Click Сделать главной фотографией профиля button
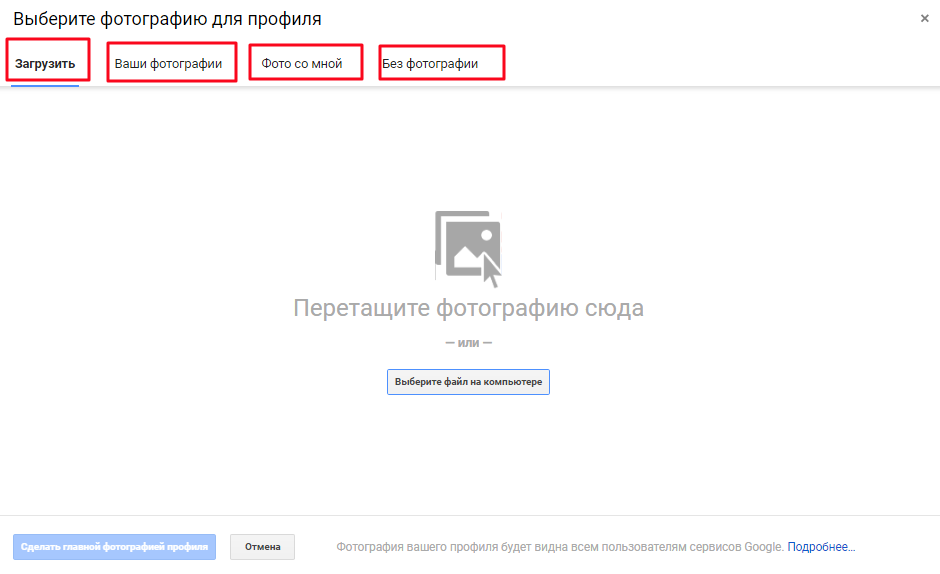Viewport: 940px width, 574px height. click(x=115, y=547)
